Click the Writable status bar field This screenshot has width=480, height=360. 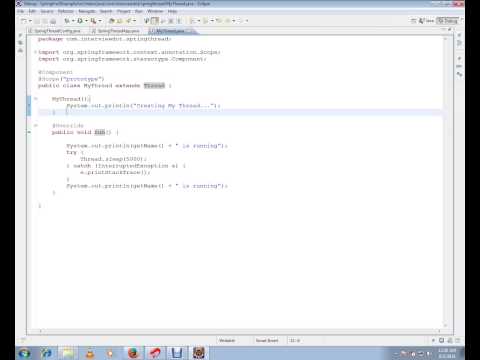pos(227,340)
